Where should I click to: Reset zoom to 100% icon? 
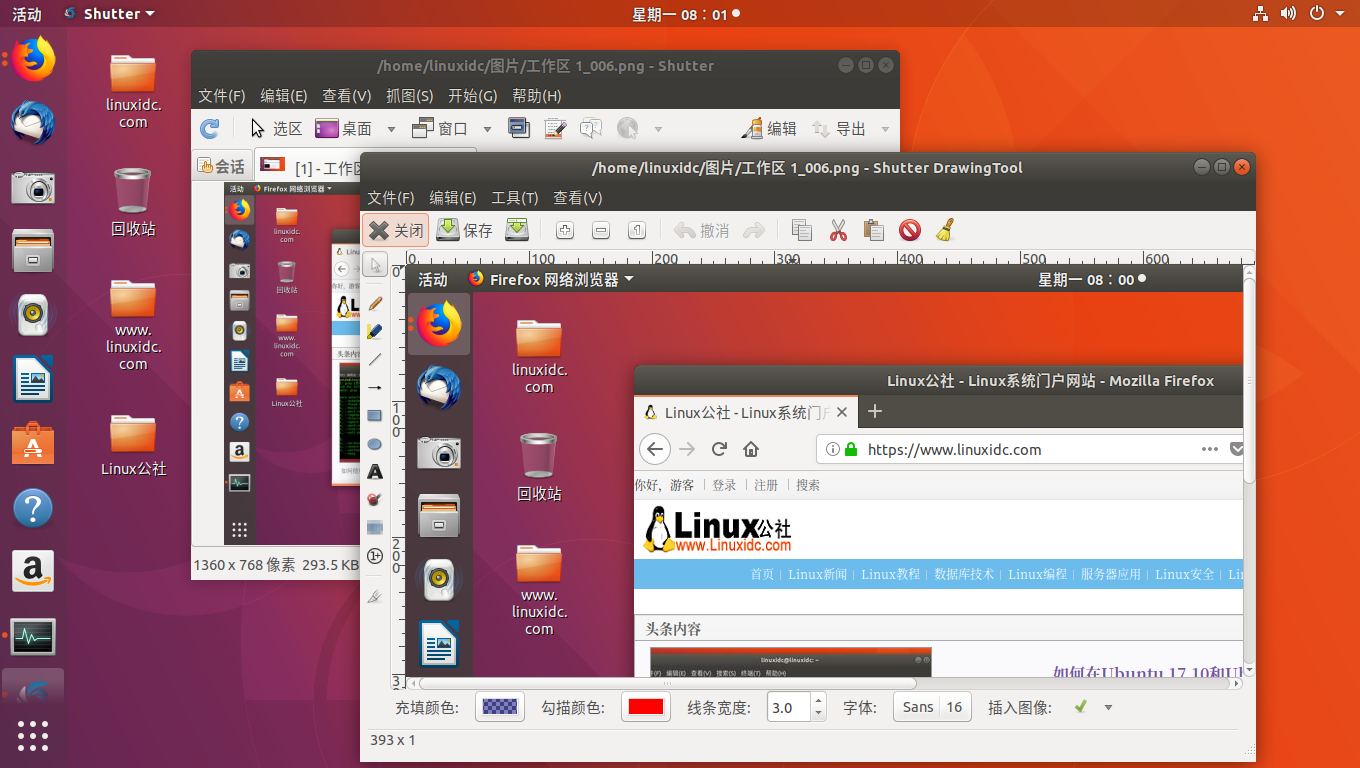point(637,231)
